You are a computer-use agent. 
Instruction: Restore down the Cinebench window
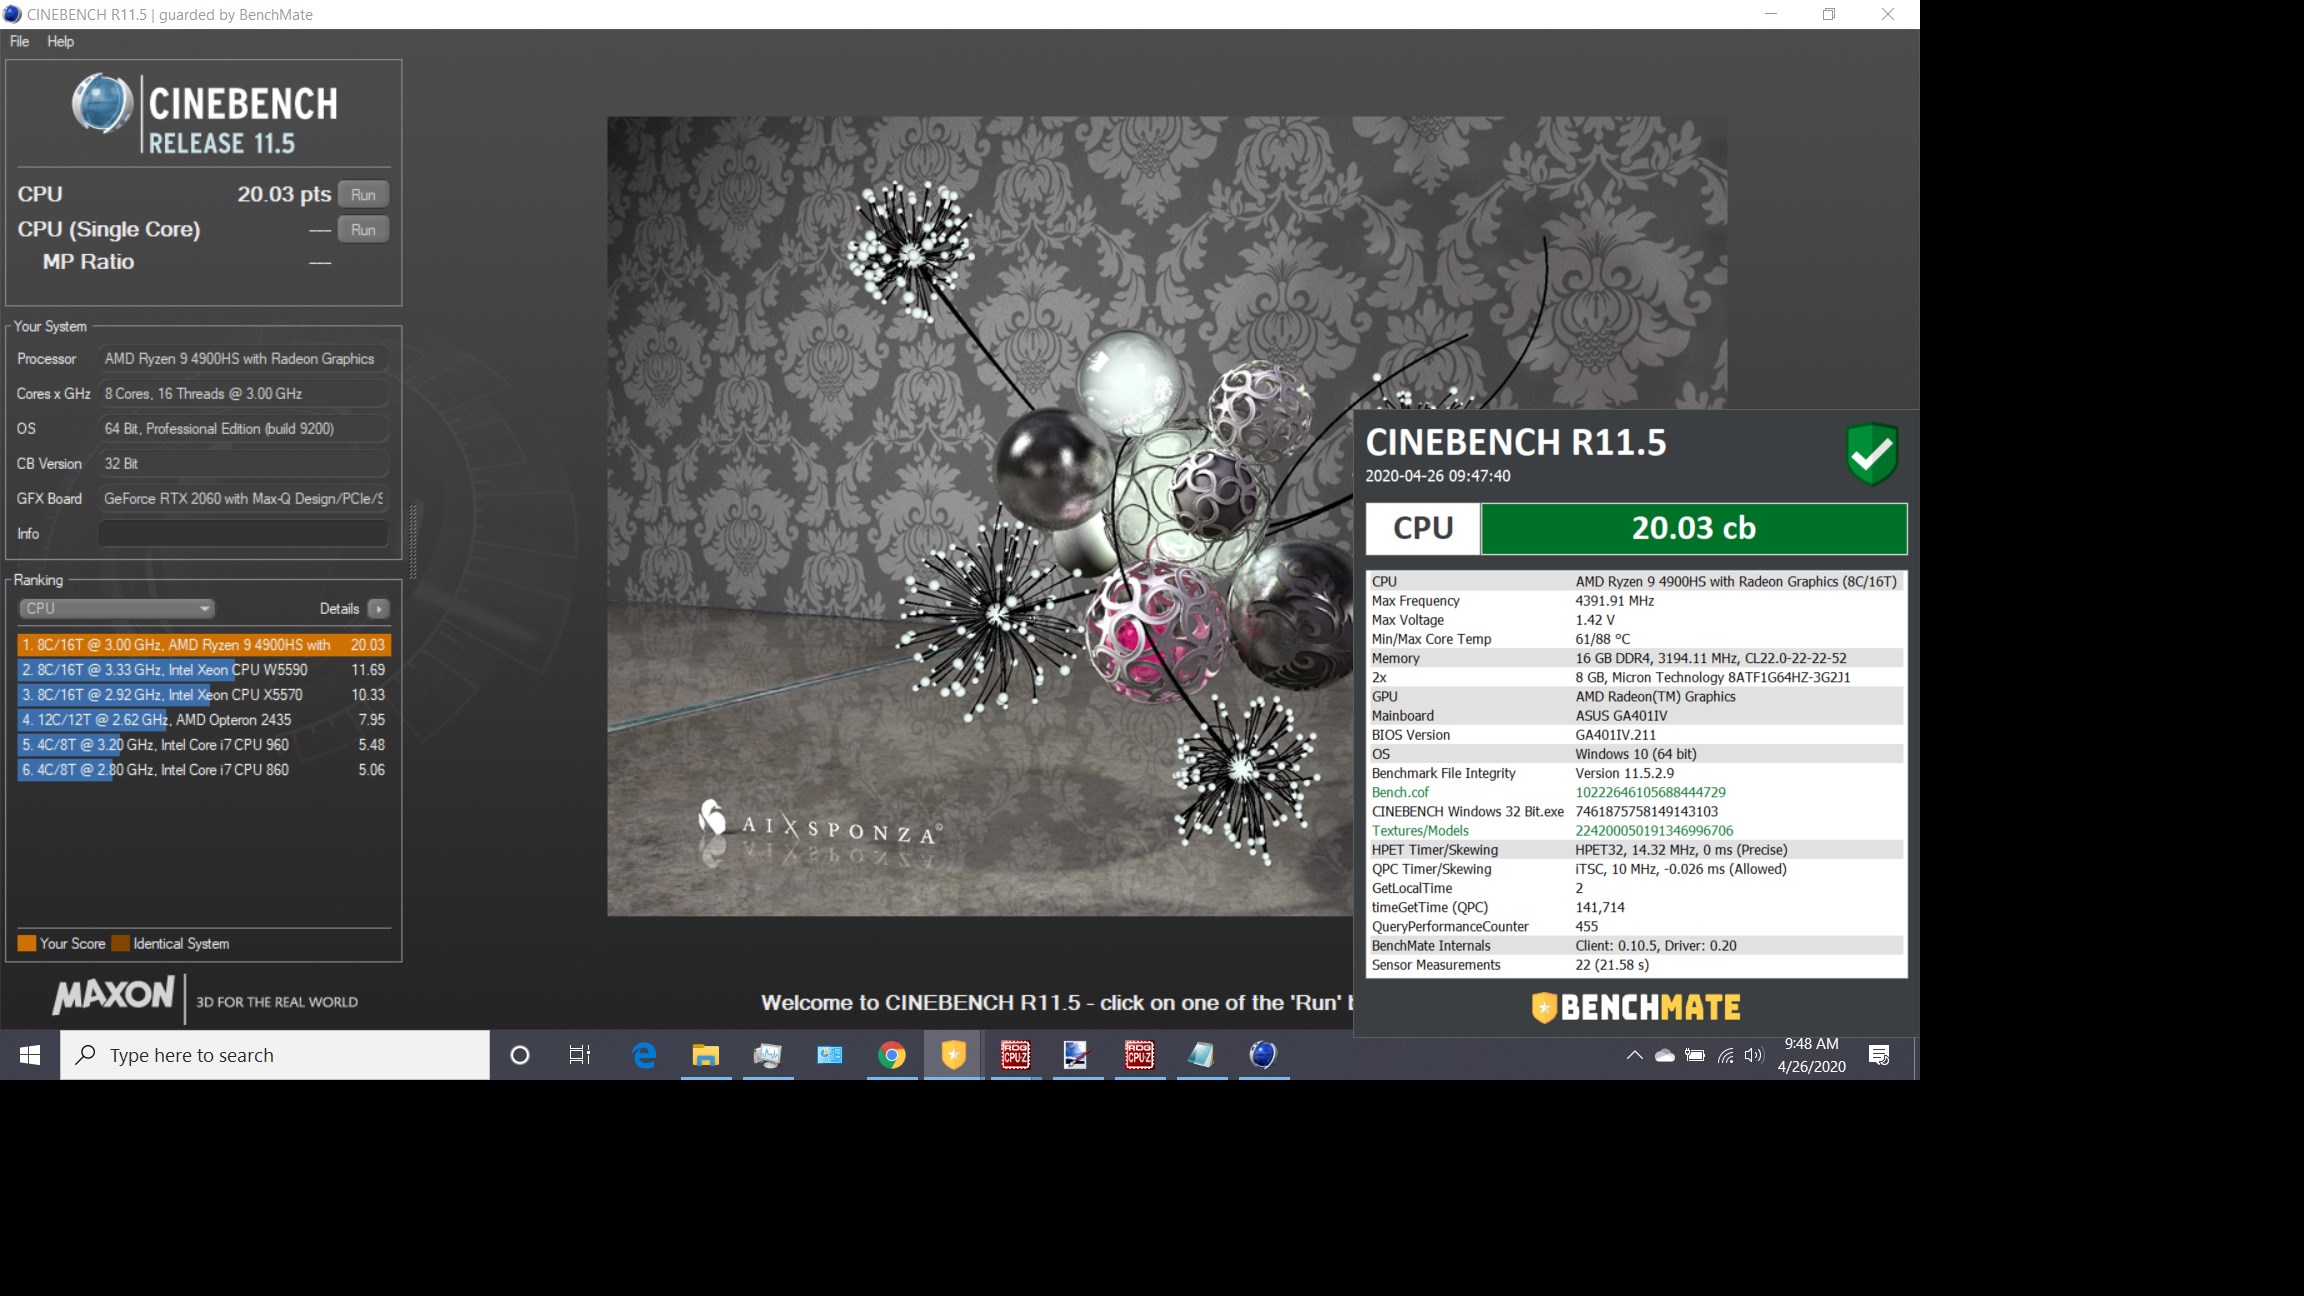pos(1828,14)
